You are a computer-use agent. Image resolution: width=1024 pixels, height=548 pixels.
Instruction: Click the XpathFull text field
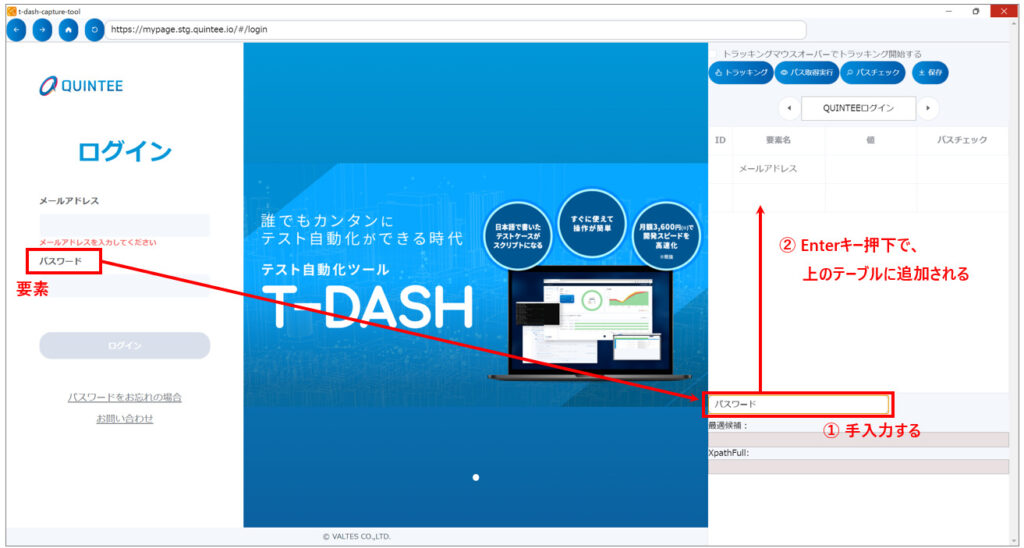coord(858,466)
